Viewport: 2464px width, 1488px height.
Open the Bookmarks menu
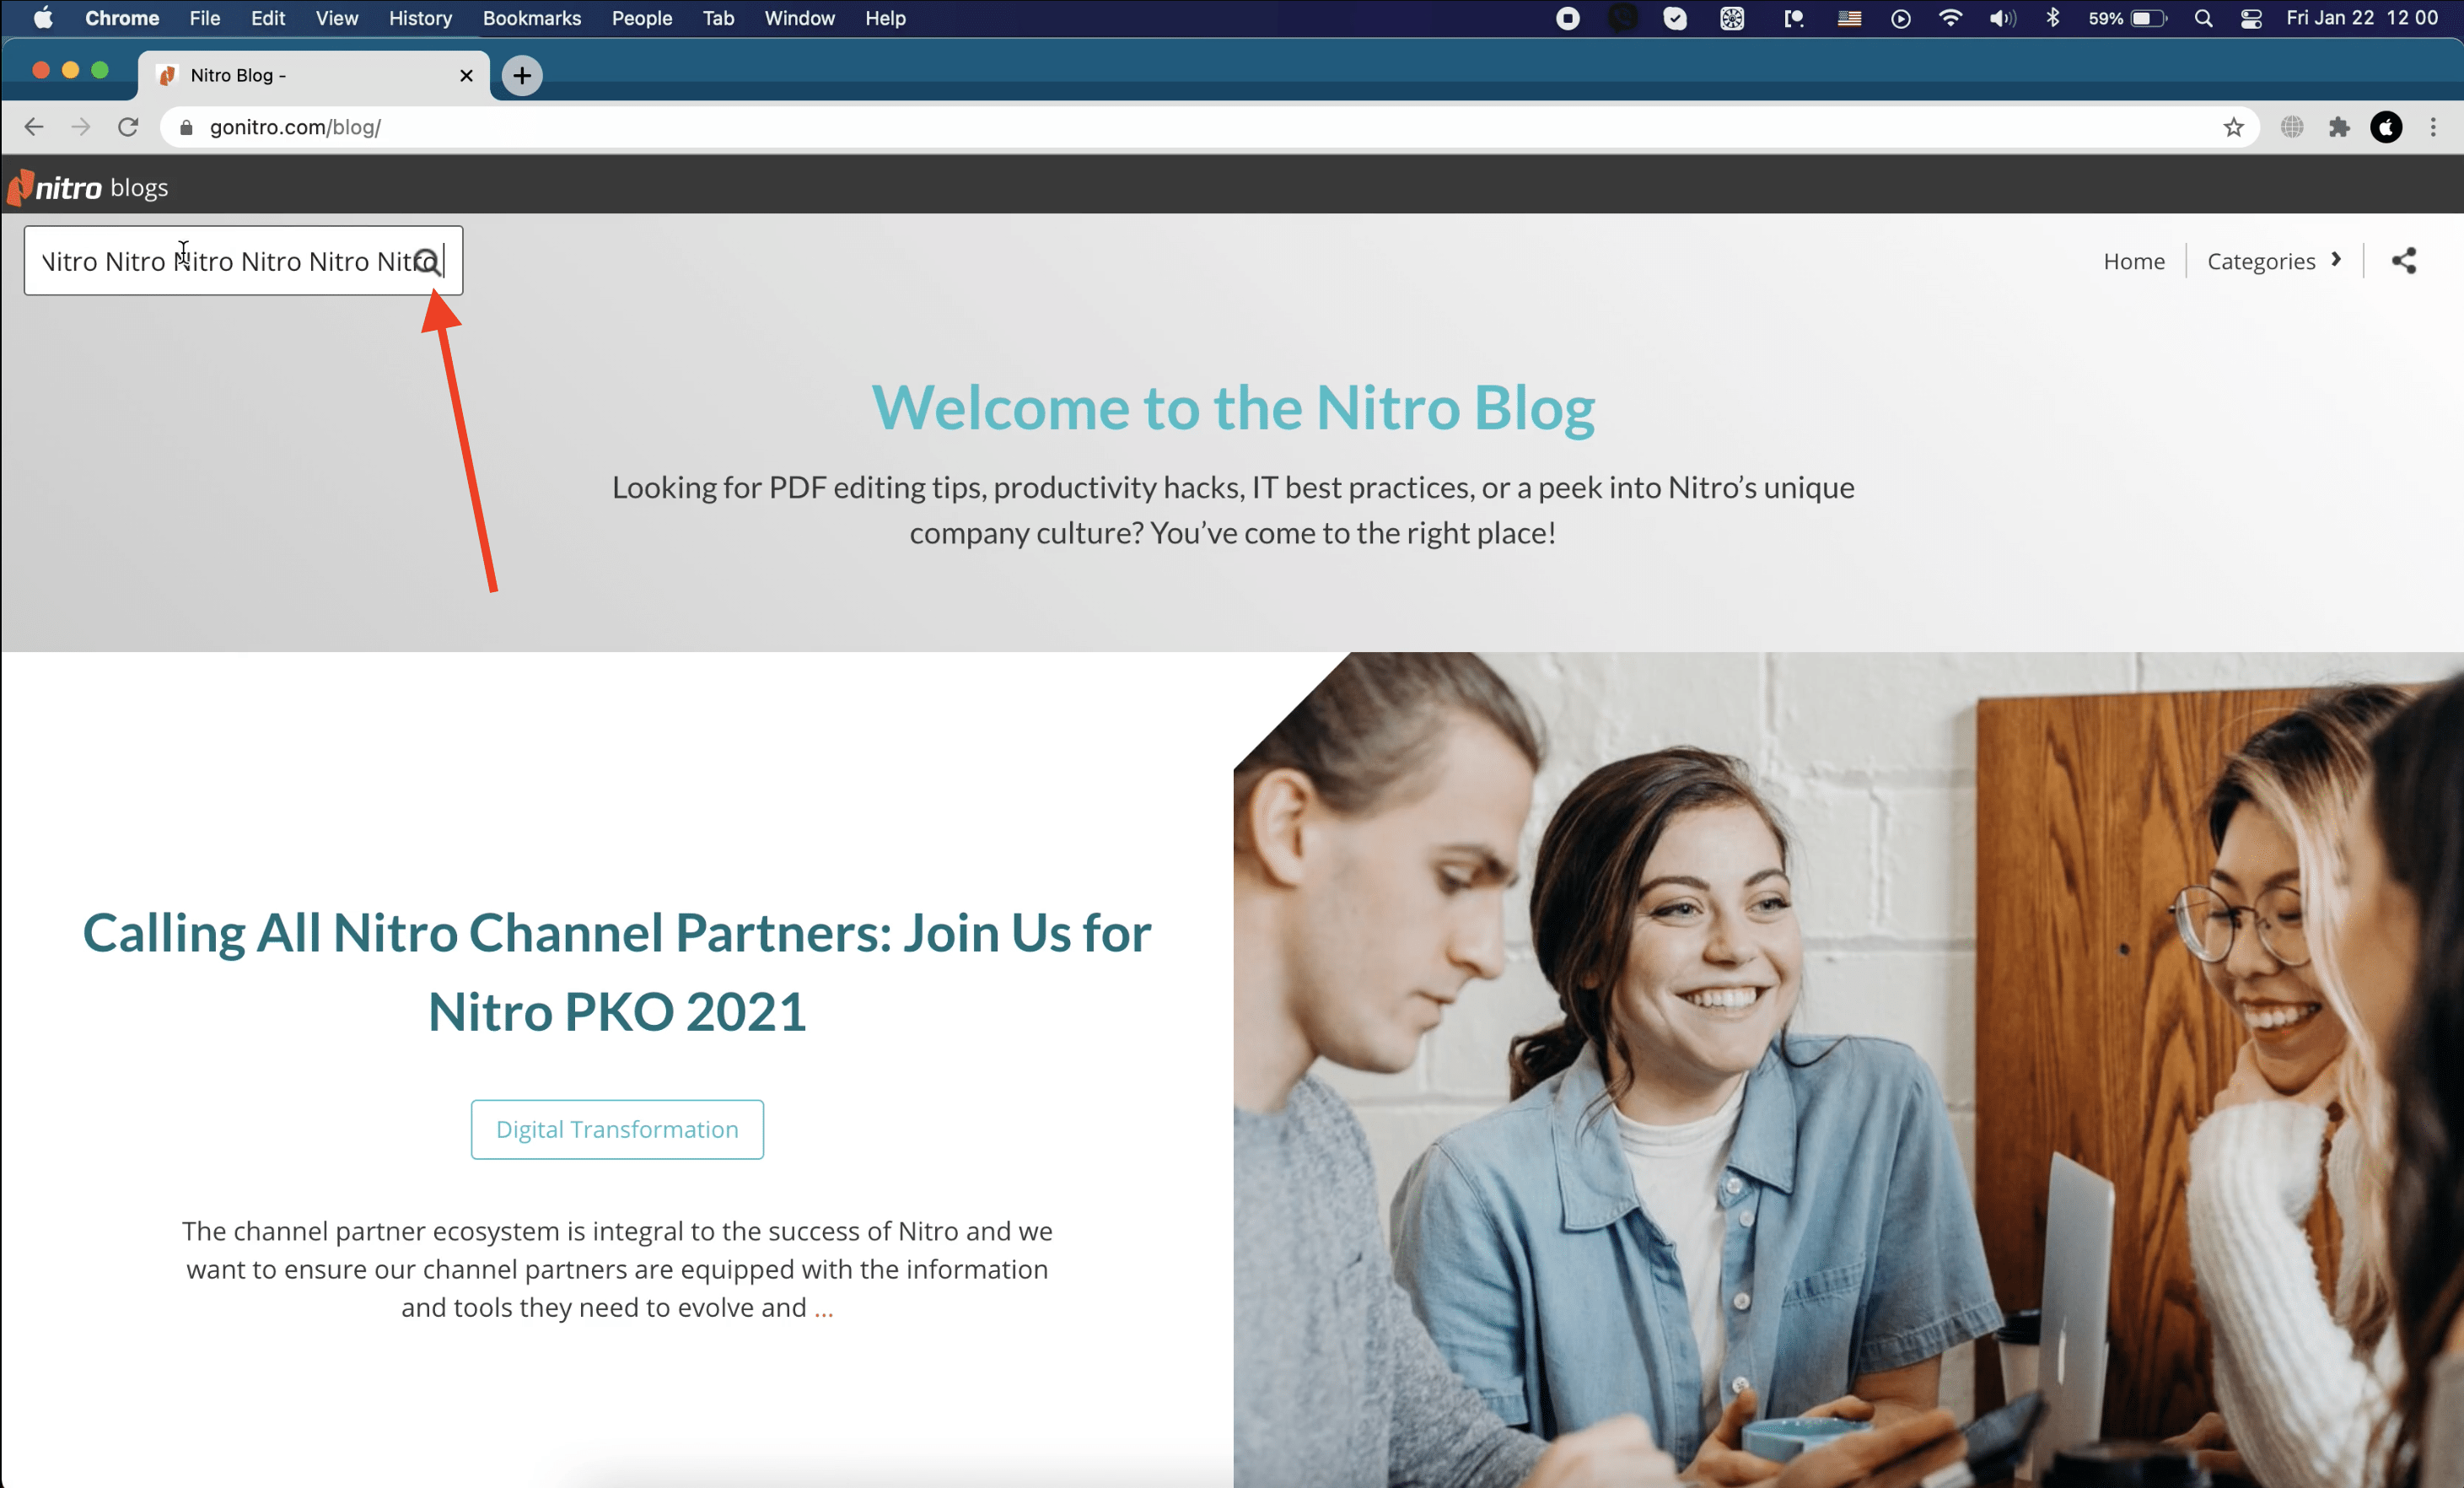pos(531,18)
